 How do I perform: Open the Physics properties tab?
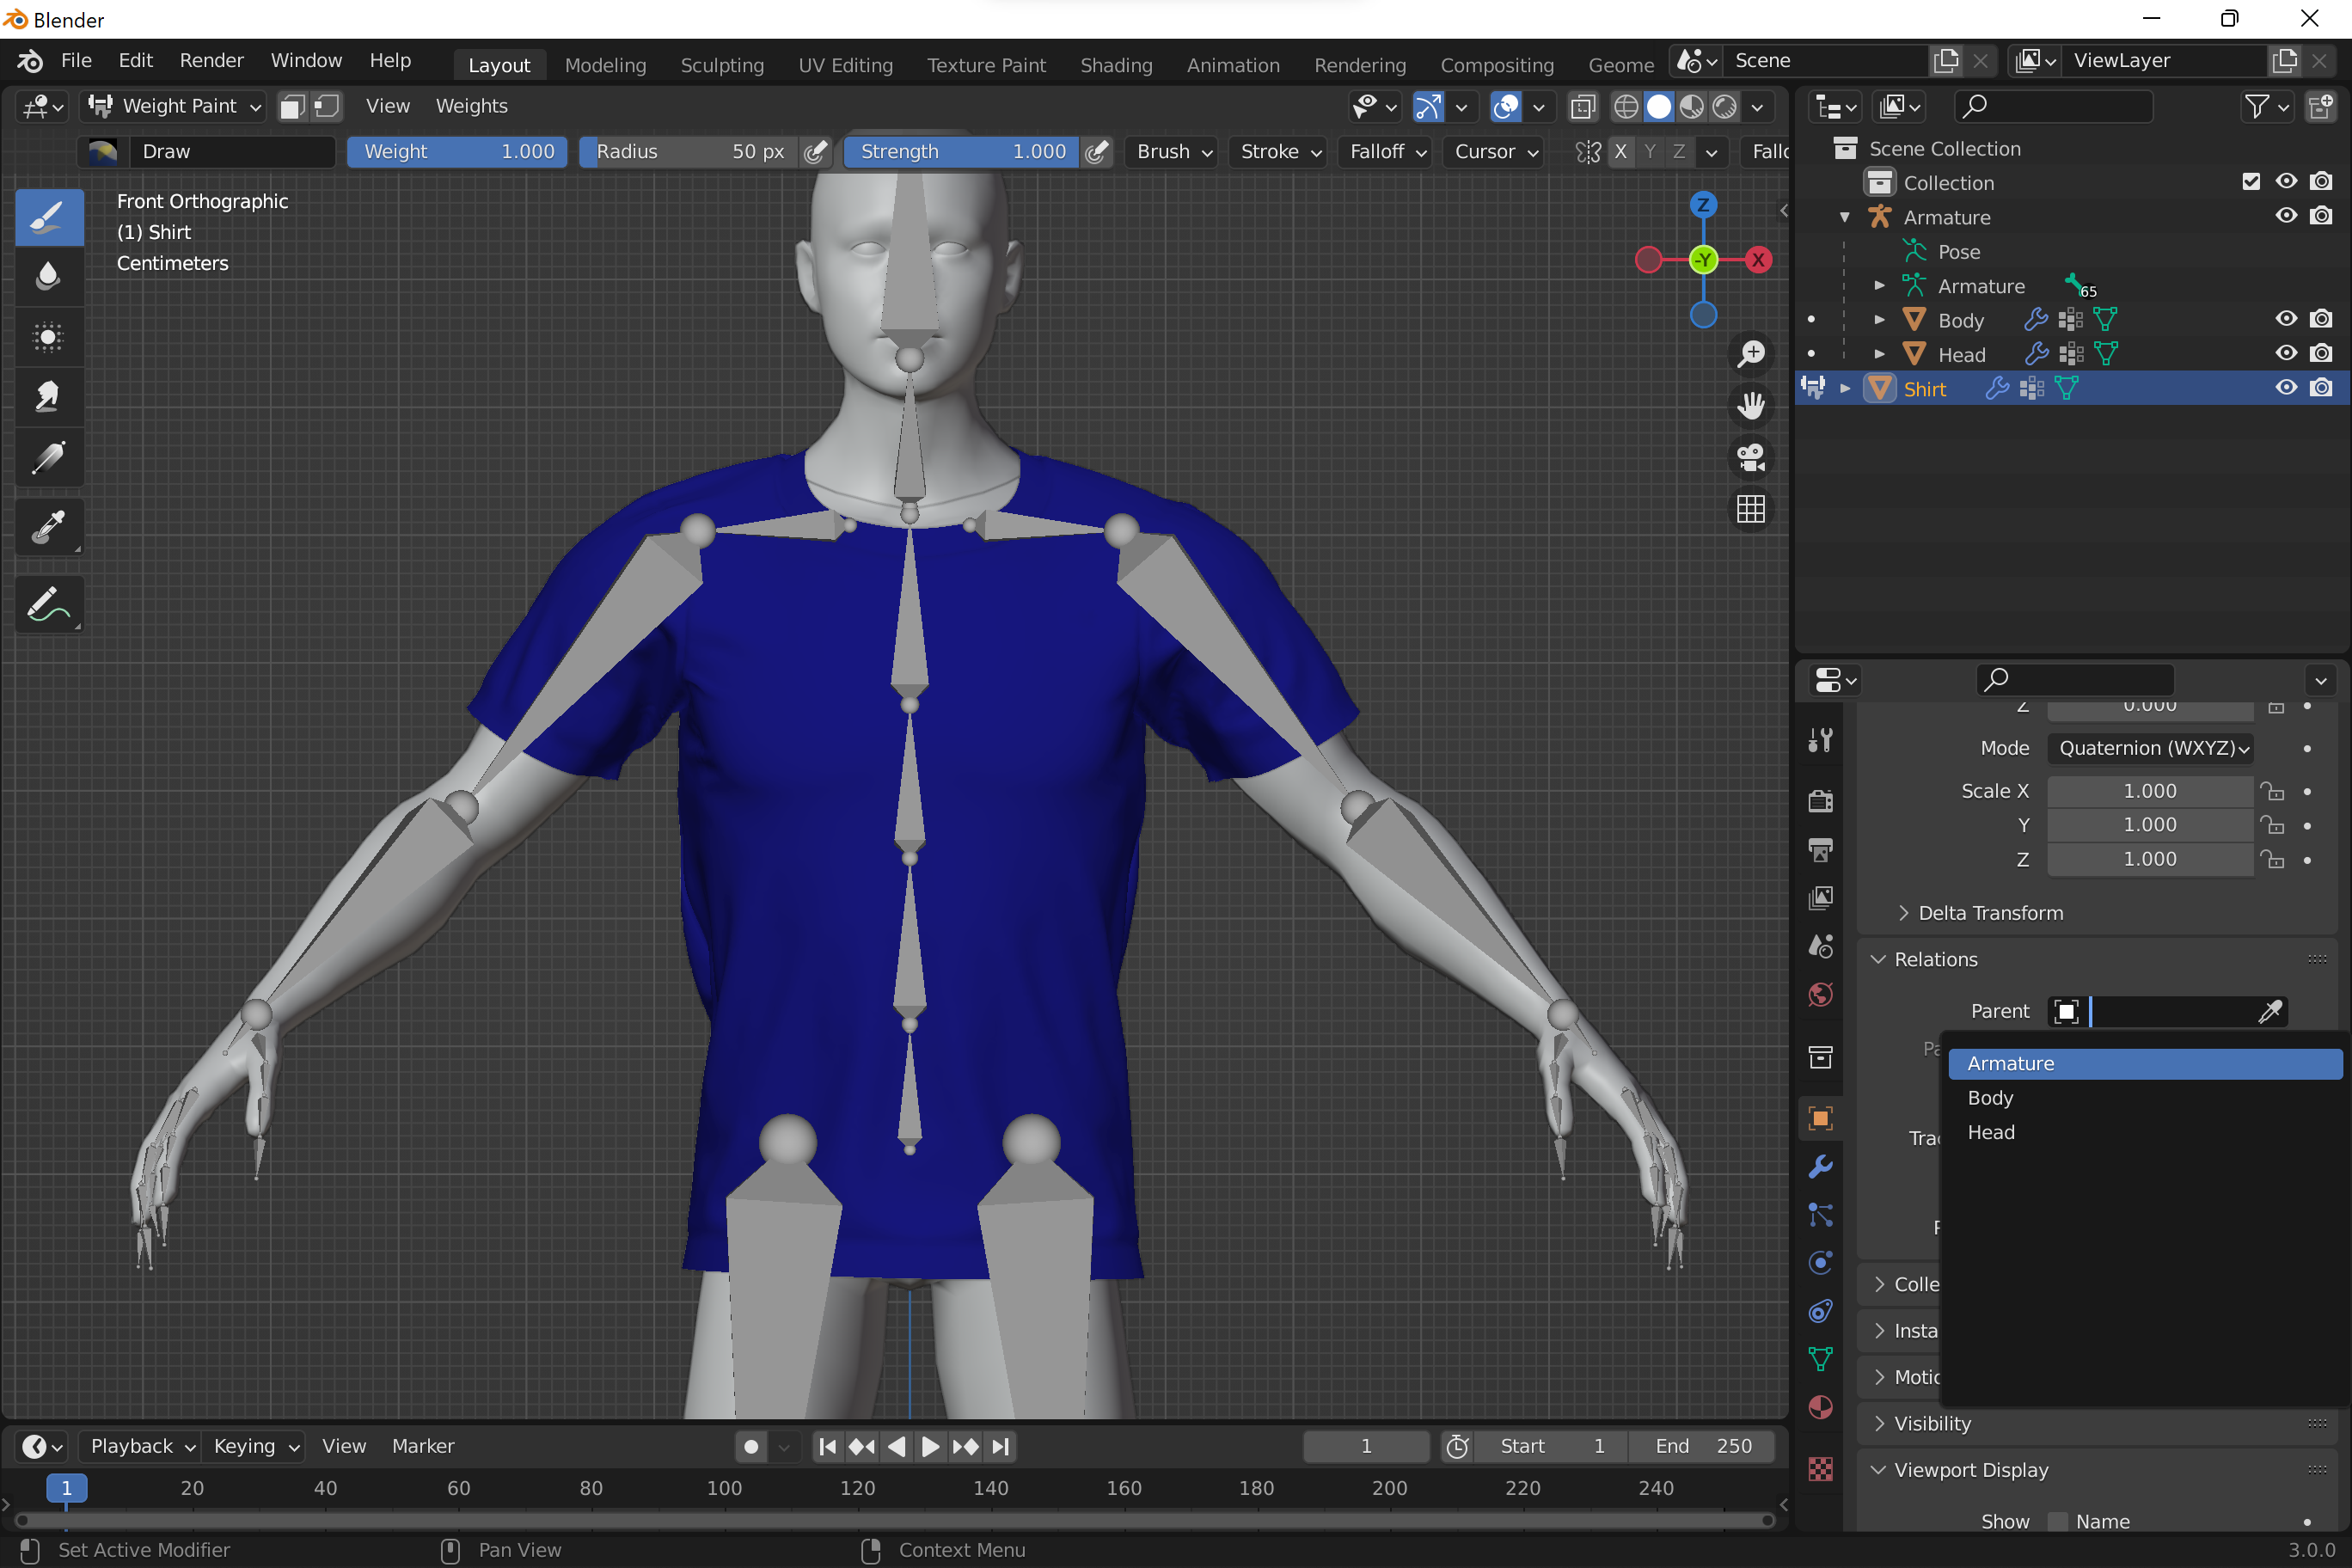point(1820,1262)
